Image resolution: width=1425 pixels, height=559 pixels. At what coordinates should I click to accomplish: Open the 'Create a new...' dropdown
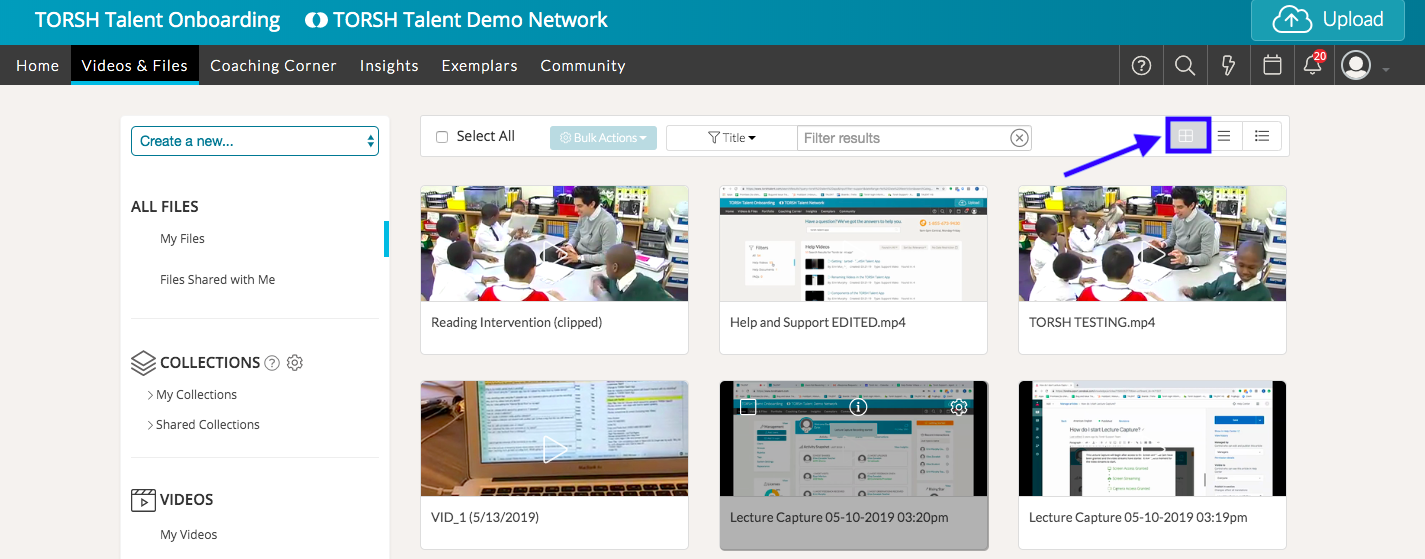[x=255, y=141]
